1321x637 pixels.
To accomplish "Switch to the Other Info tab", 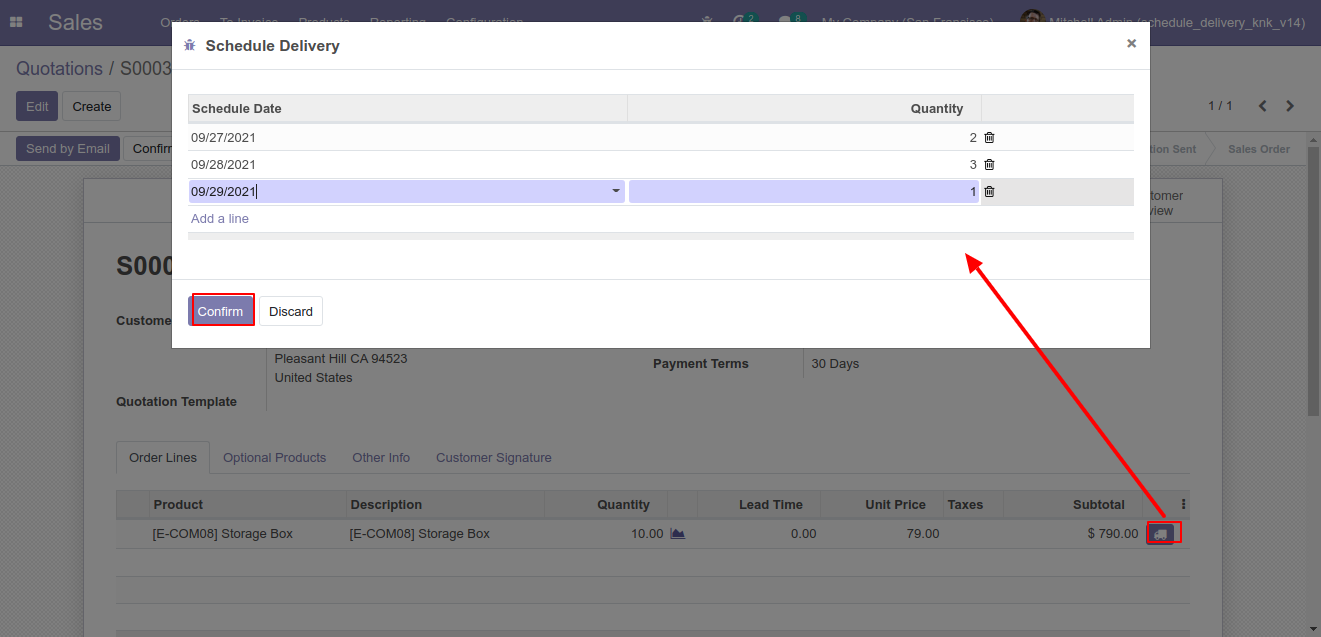I will [381, 458].
